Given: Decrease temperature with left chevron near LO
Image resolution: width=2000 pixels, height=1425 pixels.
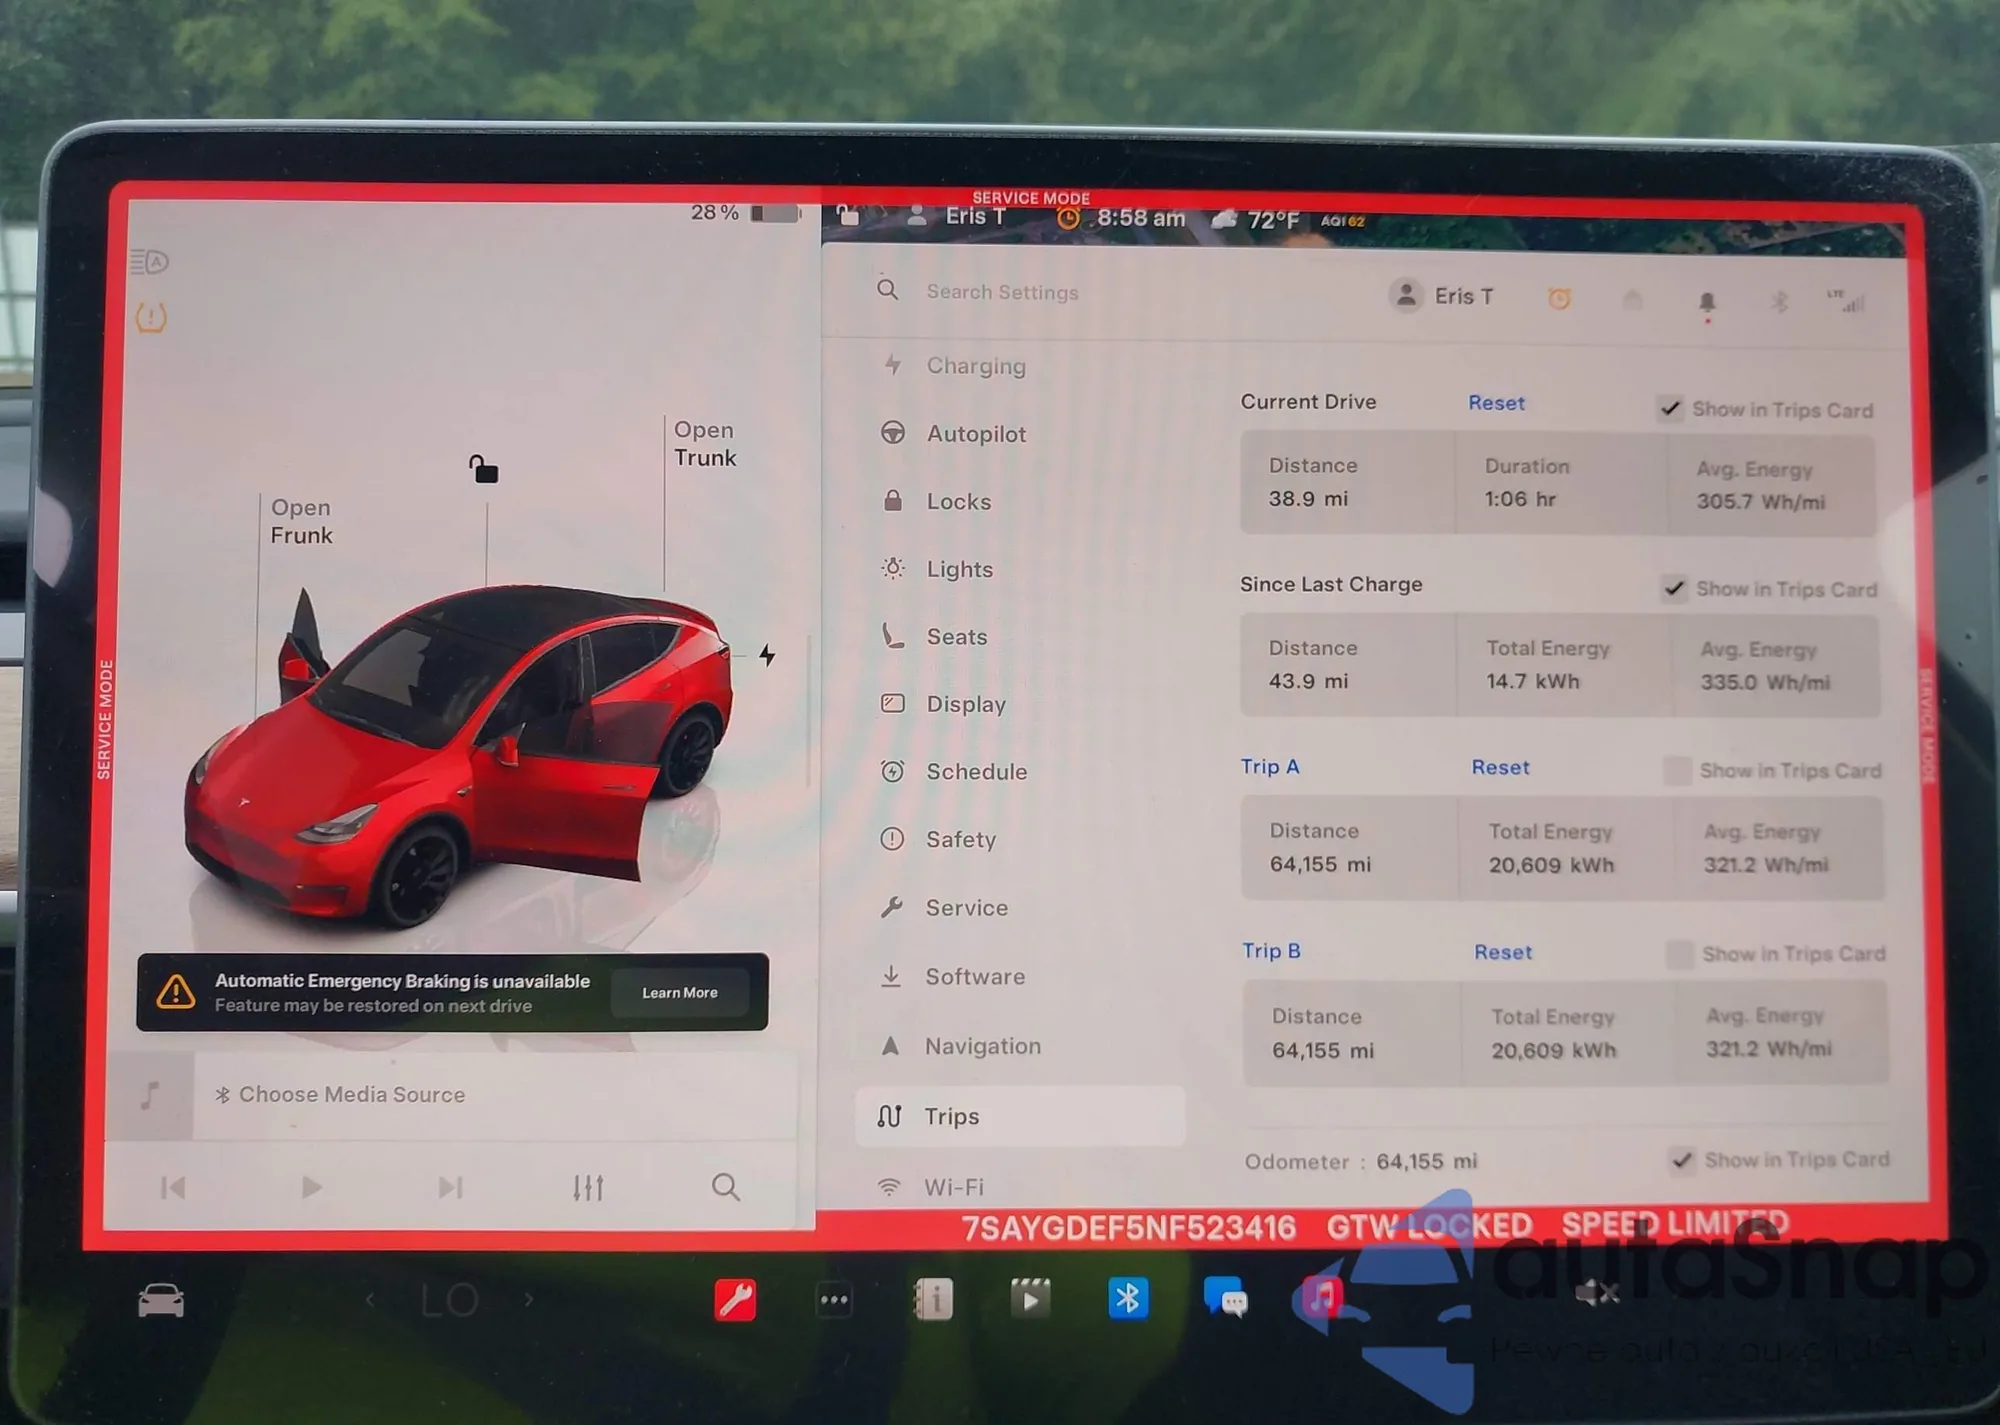Looking at the screenshot, I should tap(370, 1299).
